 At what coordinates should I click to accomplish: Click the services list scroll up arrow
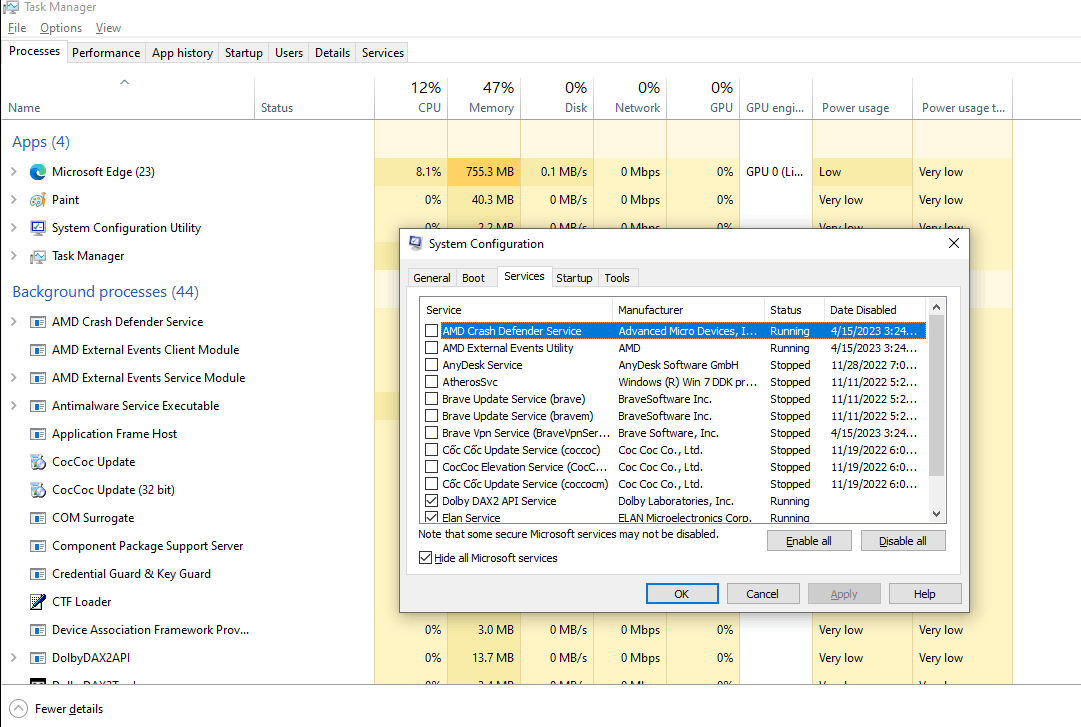[936, 307]
